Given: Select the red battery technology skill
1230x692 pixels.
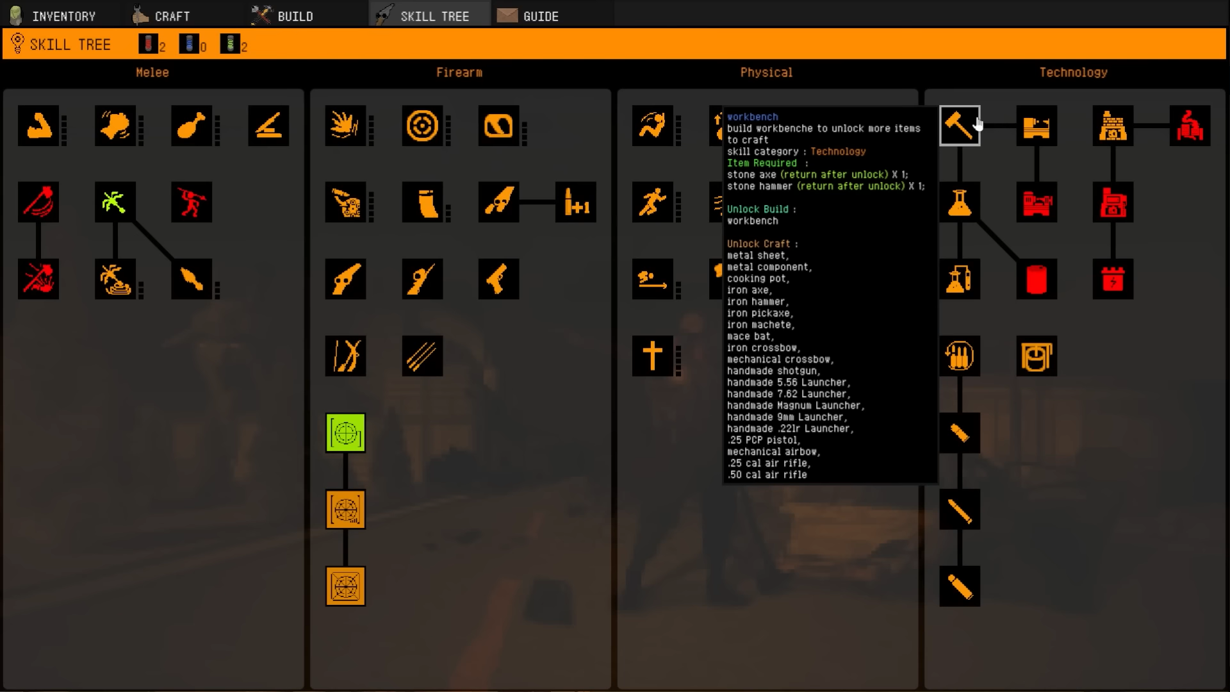Looking at the screenshot, I should pyautogui.click(x=1112, y=279).
